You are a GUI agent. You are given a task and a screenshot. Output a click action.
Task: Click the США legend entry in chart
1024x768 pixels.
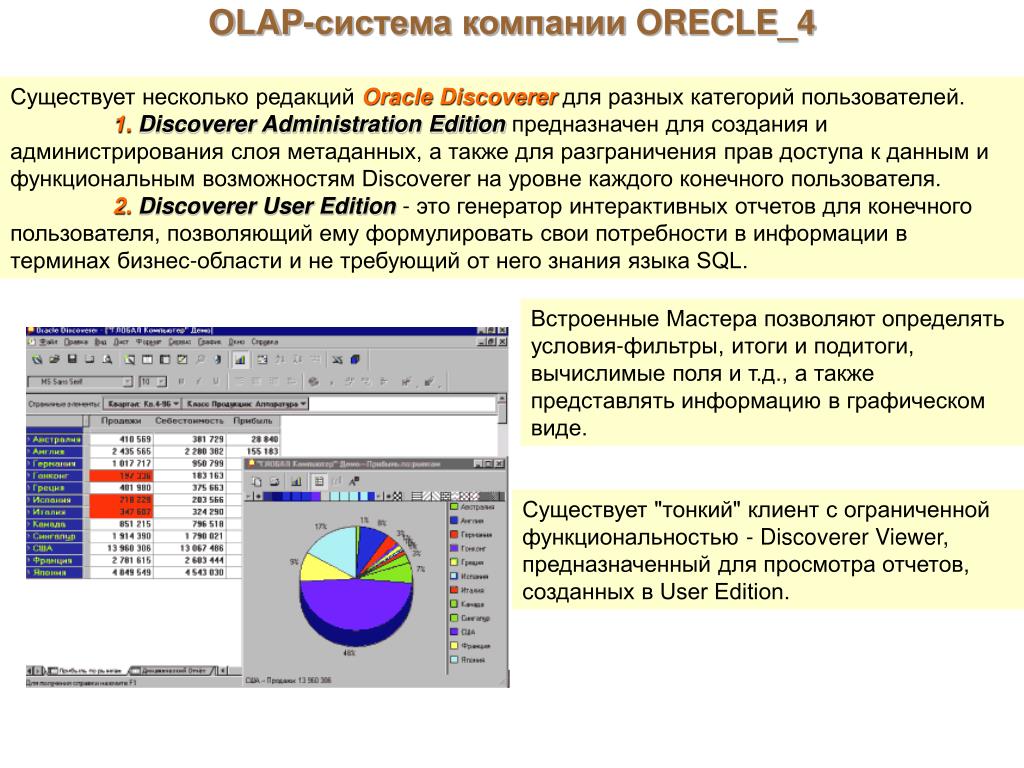pos(462,632)
